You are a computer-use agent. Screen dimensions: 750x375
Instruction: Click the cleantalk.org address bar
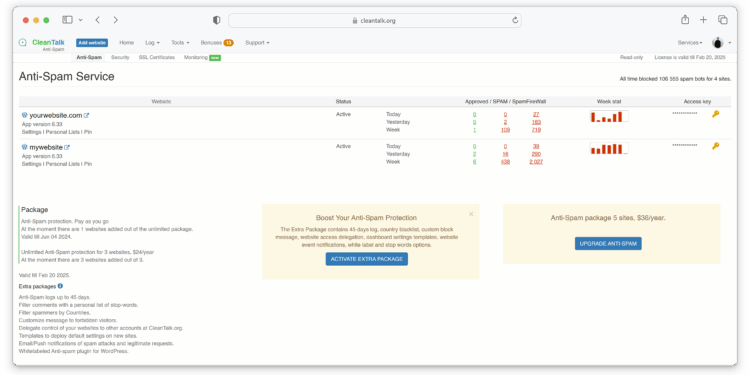pos(375,21)
